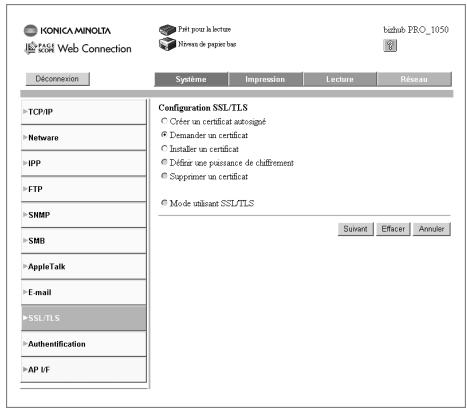Switch to the Impression tab

[265, 79]
